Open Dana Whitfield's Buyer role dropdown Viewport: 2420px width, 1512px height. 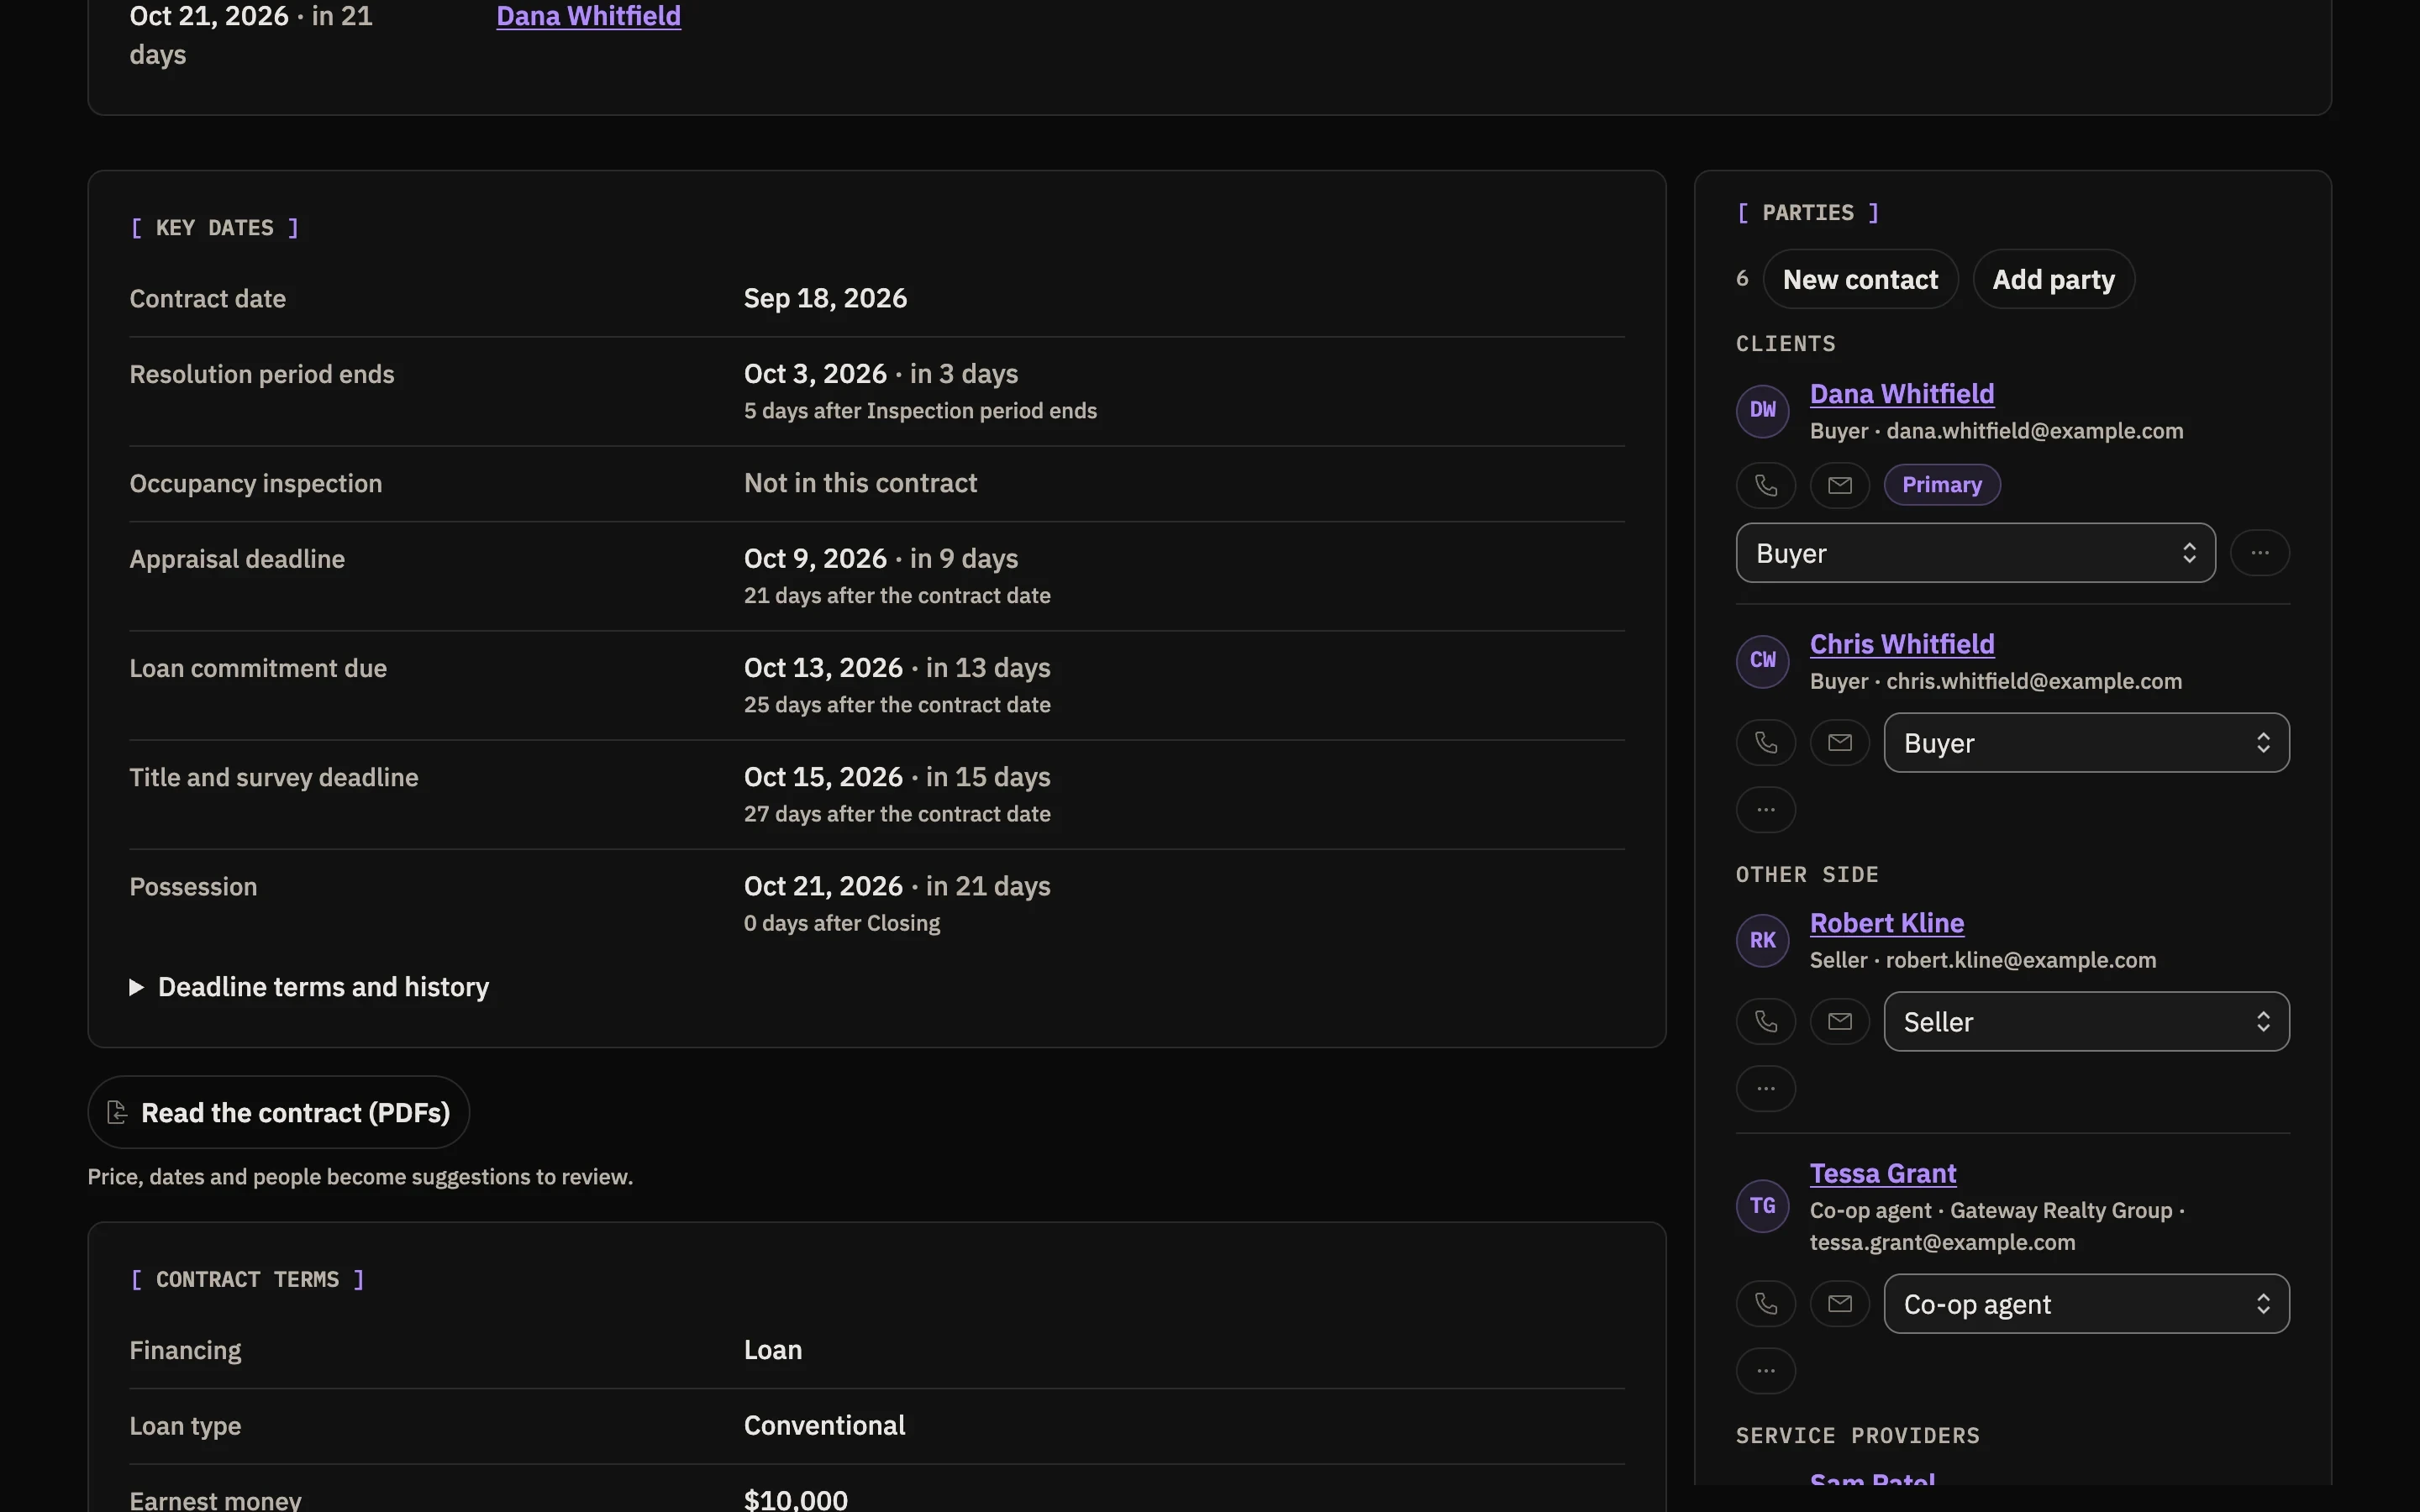[x=1976, y=553]
